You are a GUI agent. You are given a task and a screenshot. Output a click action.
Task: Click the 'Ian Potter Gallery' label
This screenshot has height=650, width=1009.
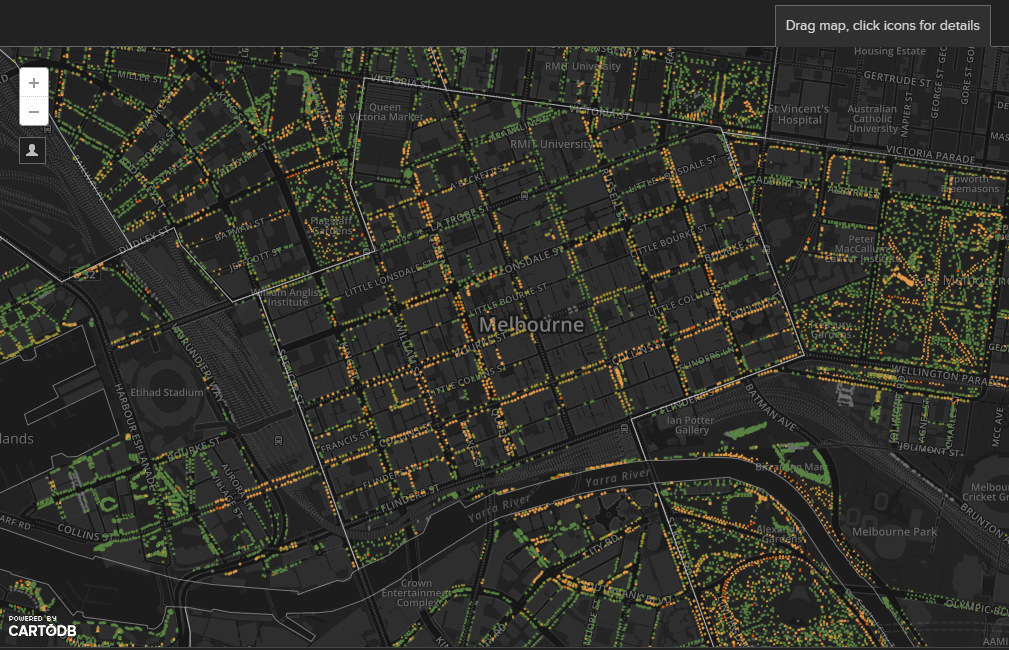tap(690, 425)
